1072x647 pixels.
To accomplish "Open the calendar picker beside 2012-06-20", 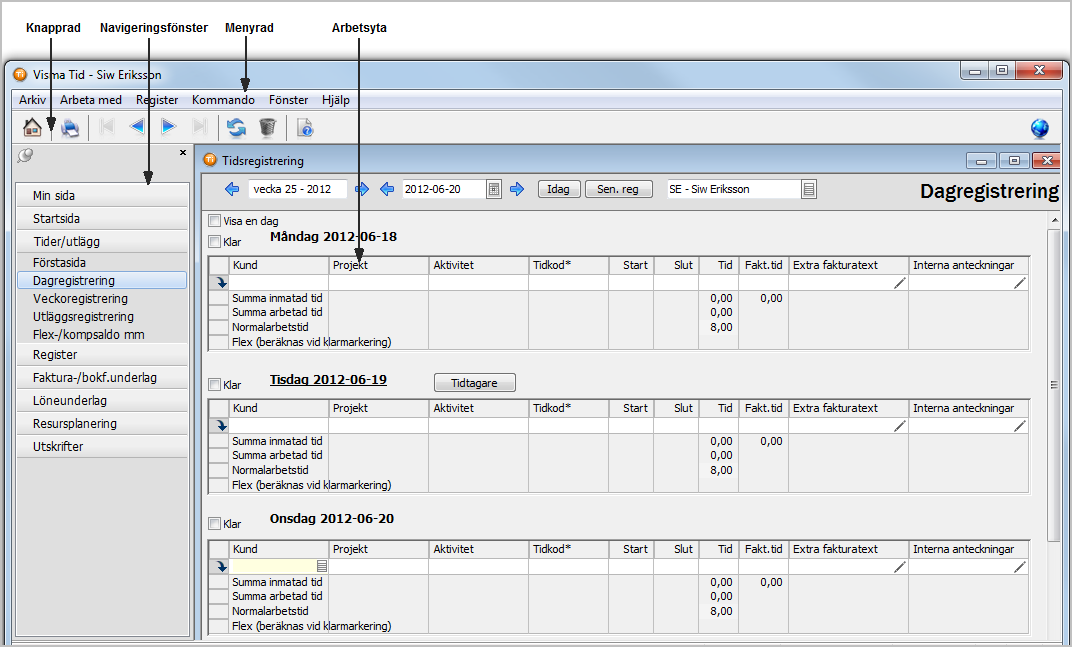I will [x=493, y=189].
